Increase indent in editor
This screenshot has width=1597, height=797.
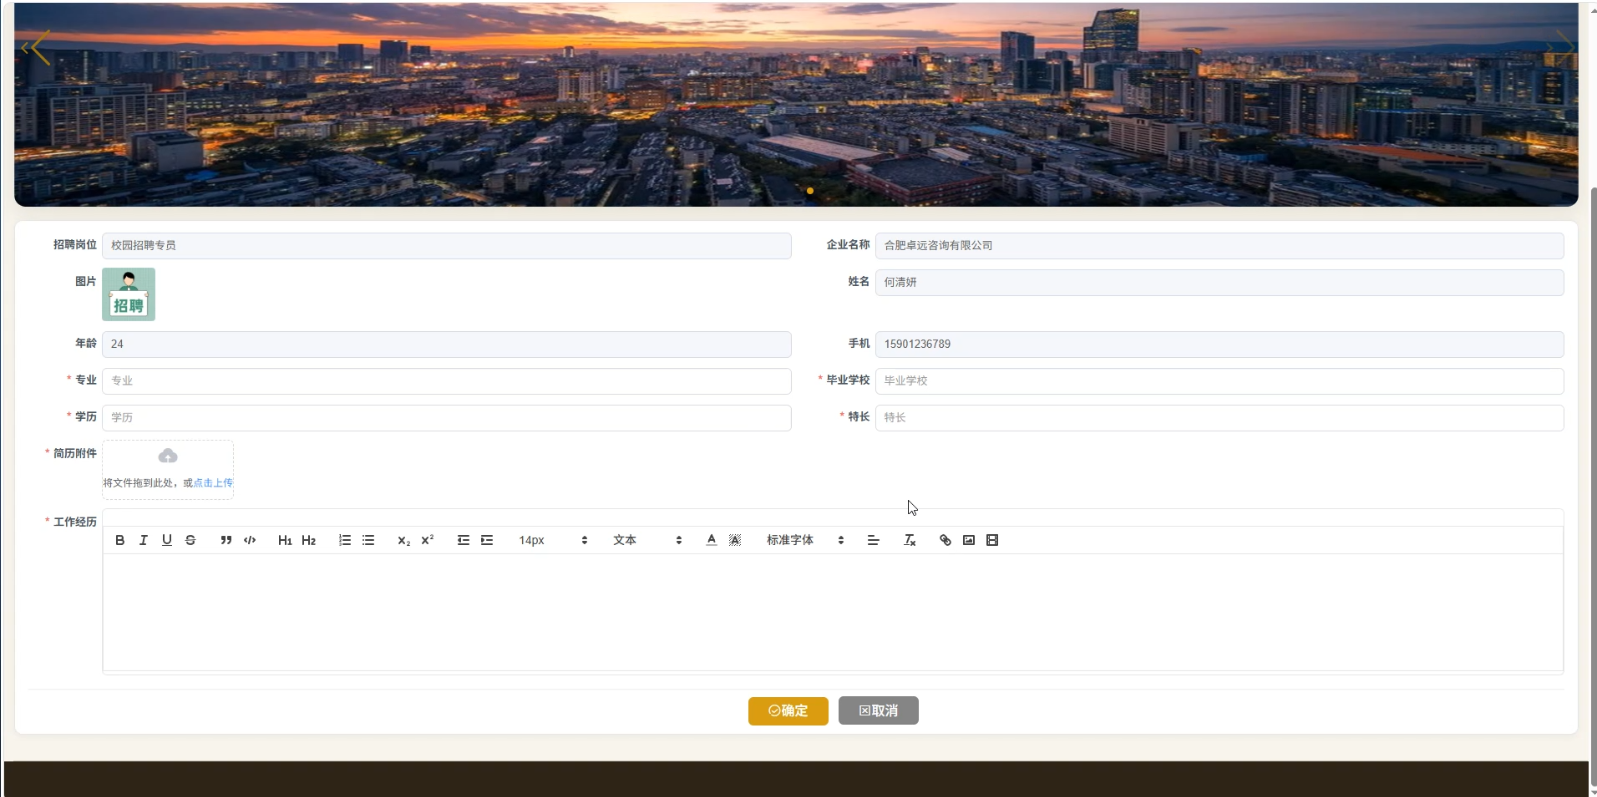[487, 540]
